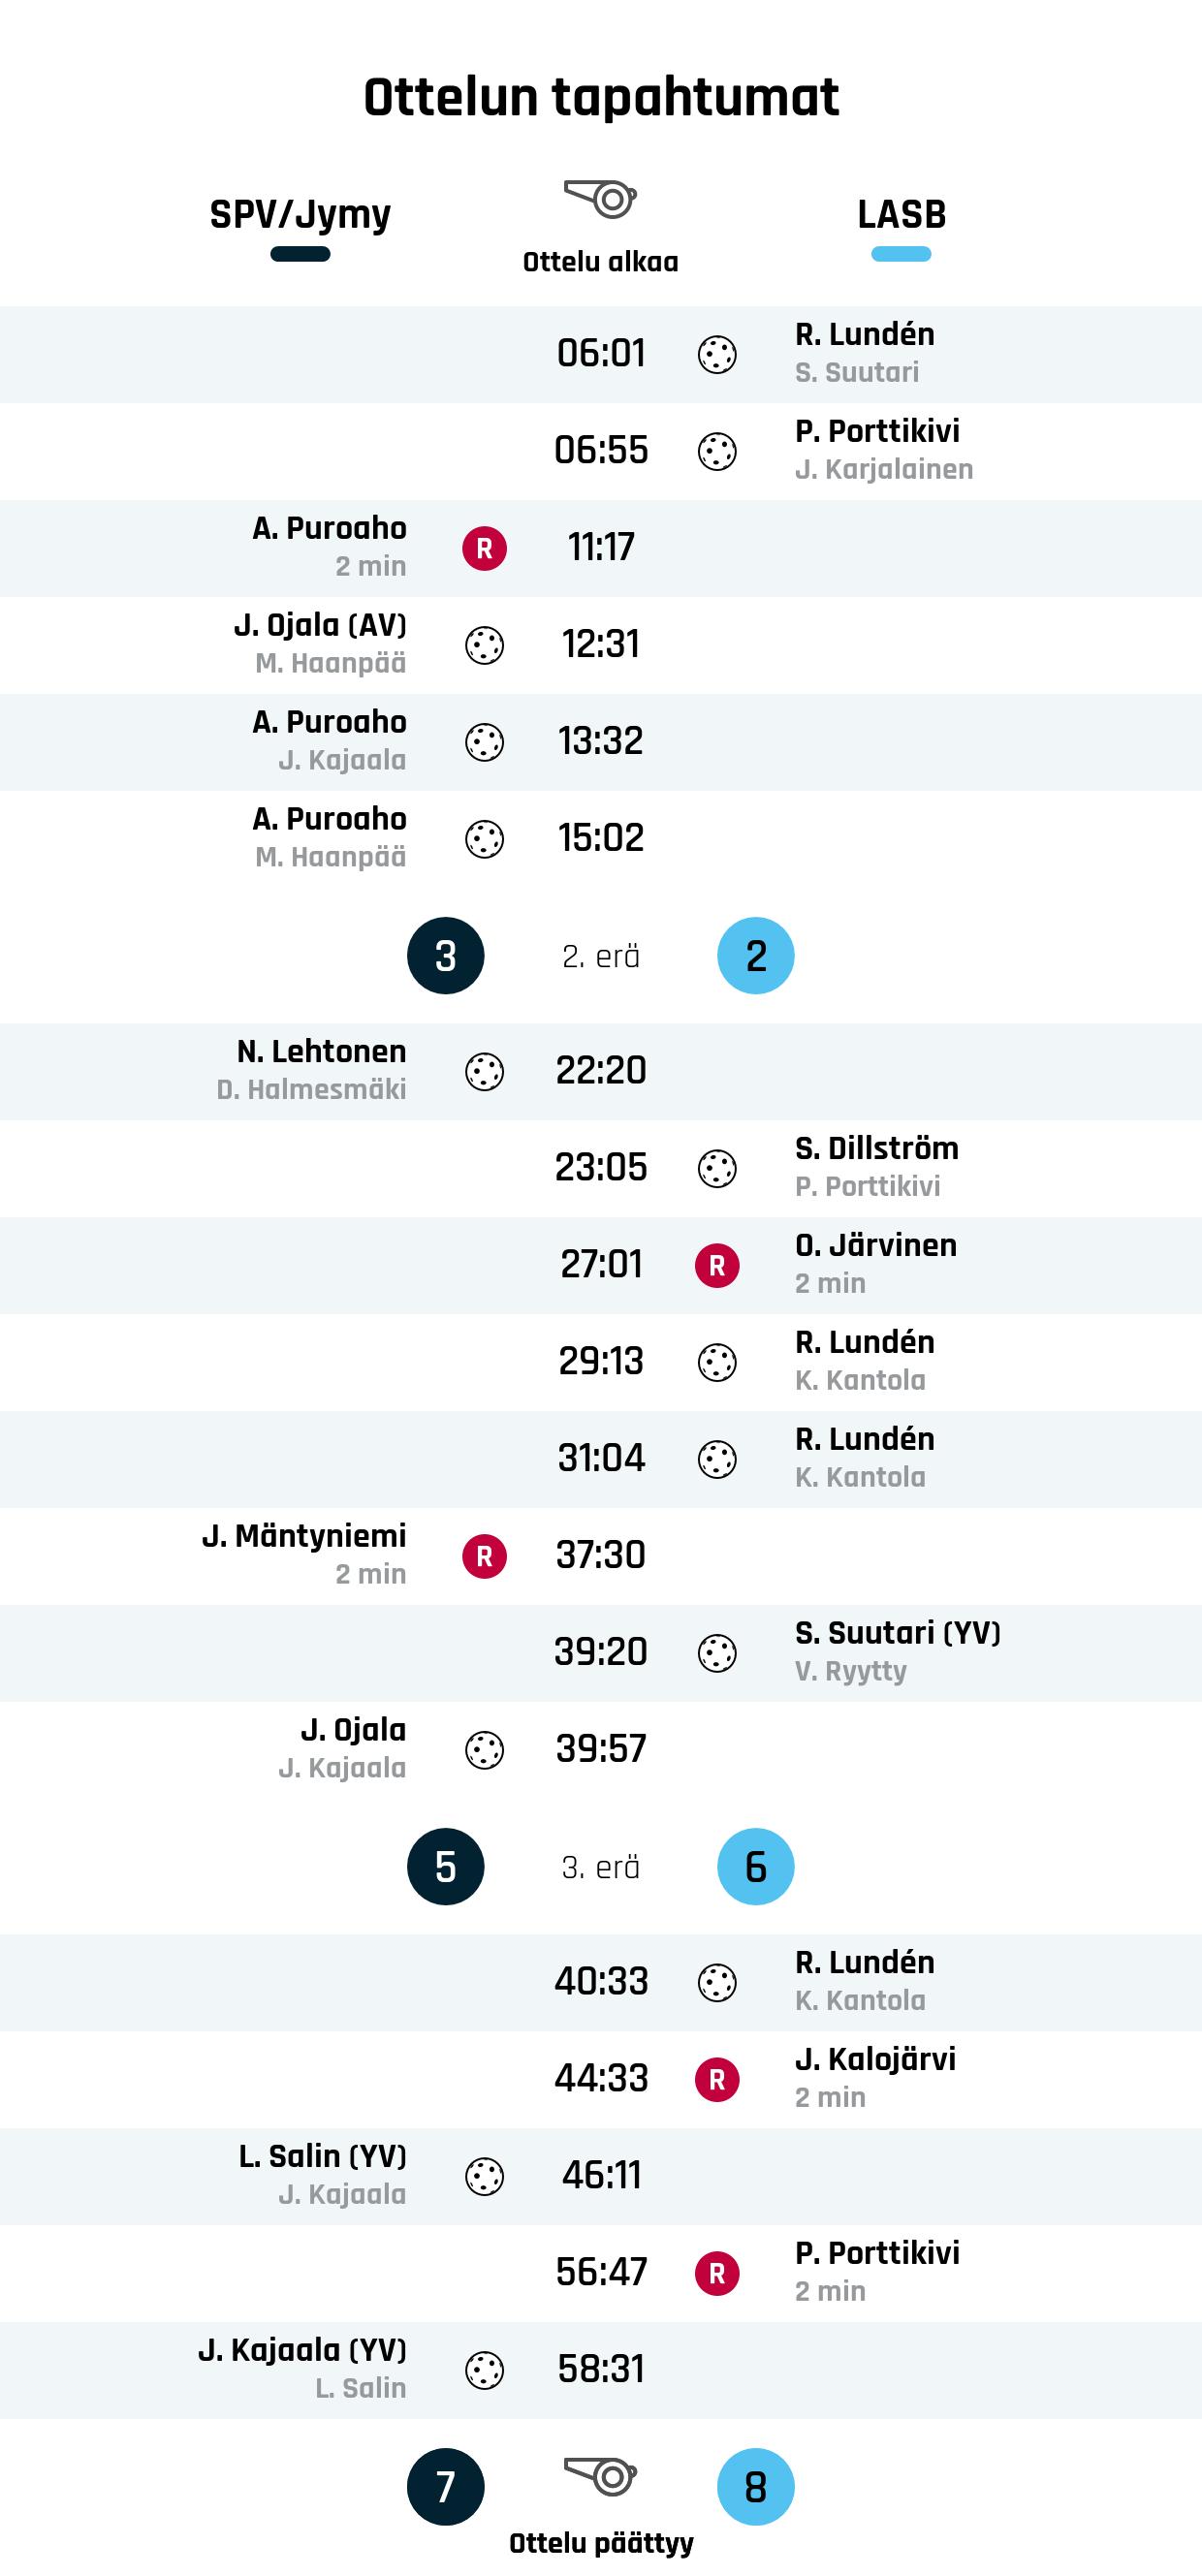Viewport: 1202px width, 2576px height.
Task: Open player S. Dillström at 23:05
Action: coord(877,1148)
